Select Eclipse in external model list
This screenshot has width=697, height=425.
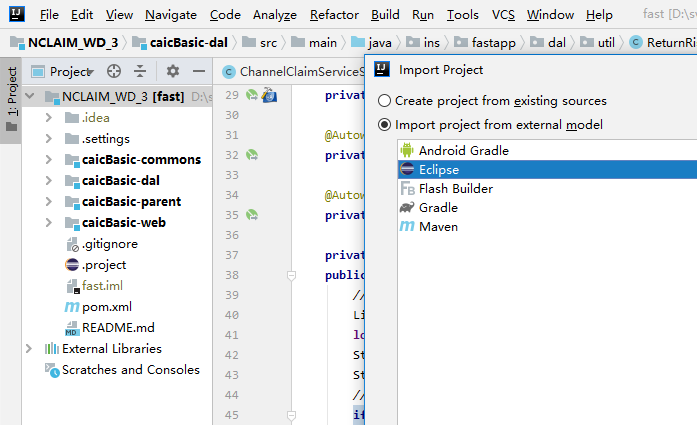coord(548,169)
